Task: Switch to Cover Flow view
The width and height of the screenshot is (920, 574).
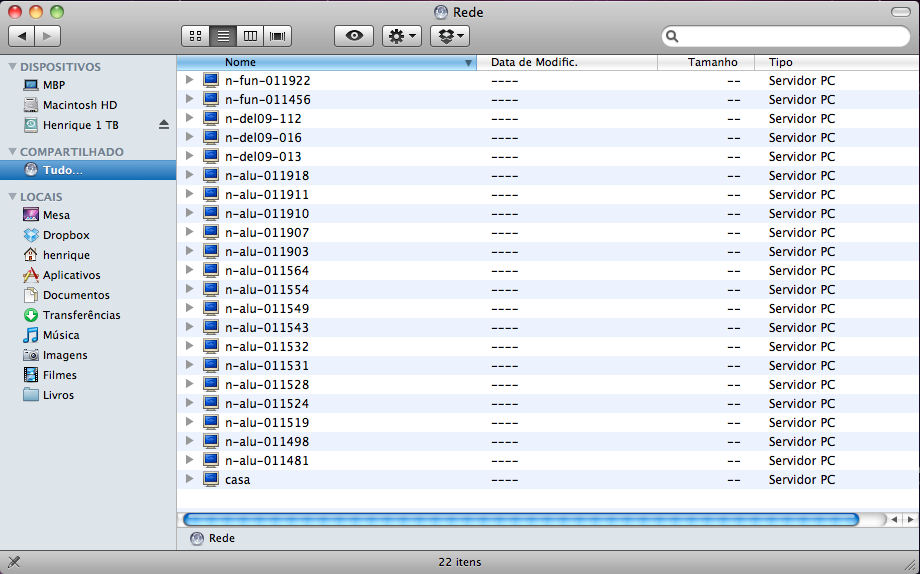Action: click(x=278, y=36)
